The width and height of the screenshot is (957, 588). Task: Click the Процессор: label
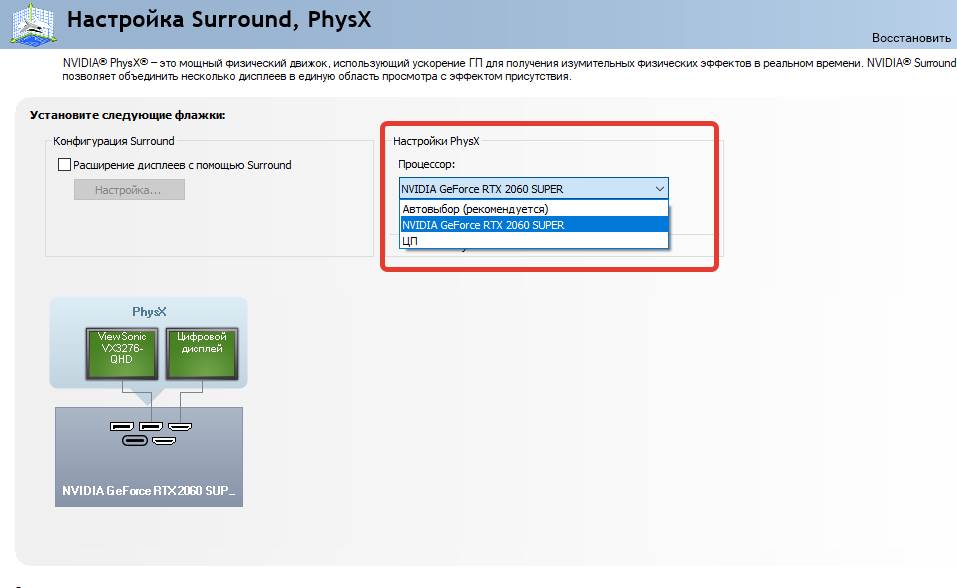[x=427, y=164]
